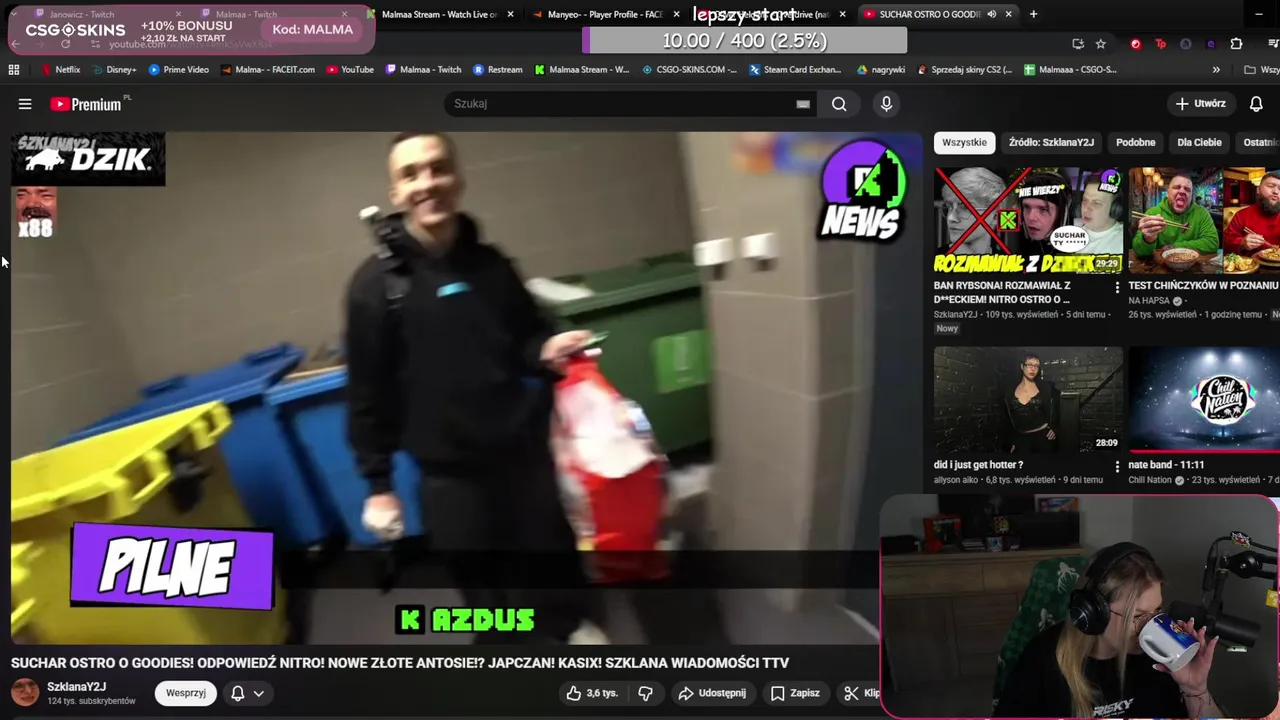The image size is (1280, 720).
Task: Bookmark this page with the star icon
Action: [x=1101, y=44]
